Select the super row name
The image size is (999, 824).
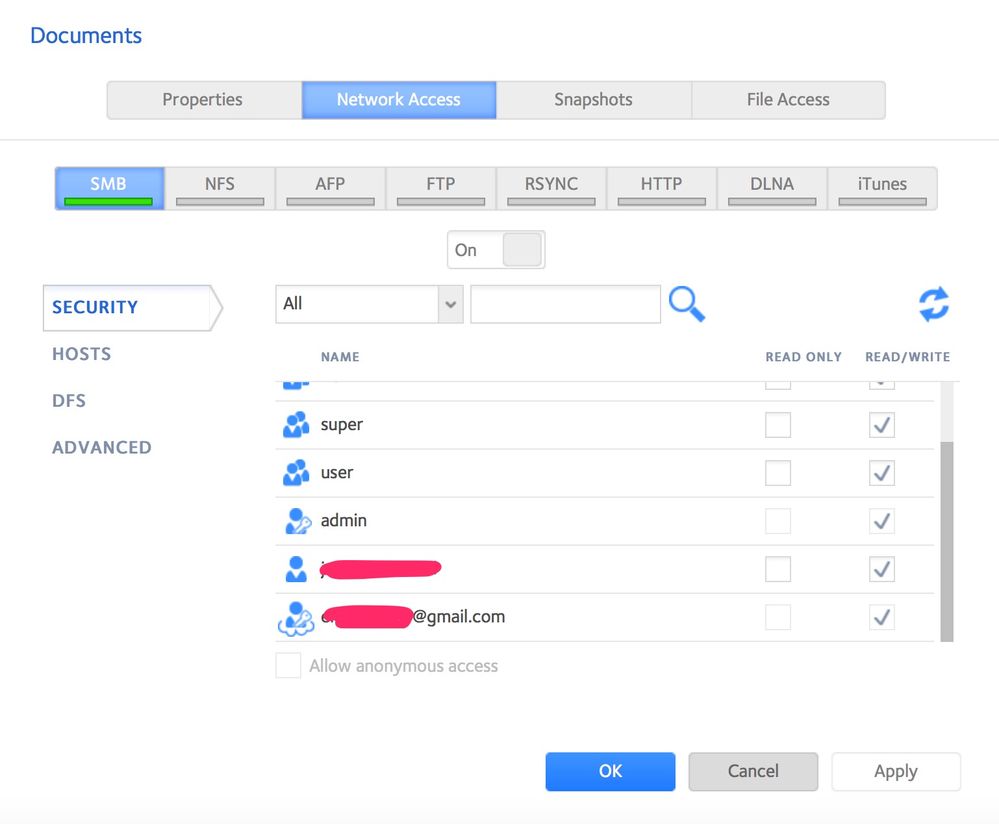341,425
